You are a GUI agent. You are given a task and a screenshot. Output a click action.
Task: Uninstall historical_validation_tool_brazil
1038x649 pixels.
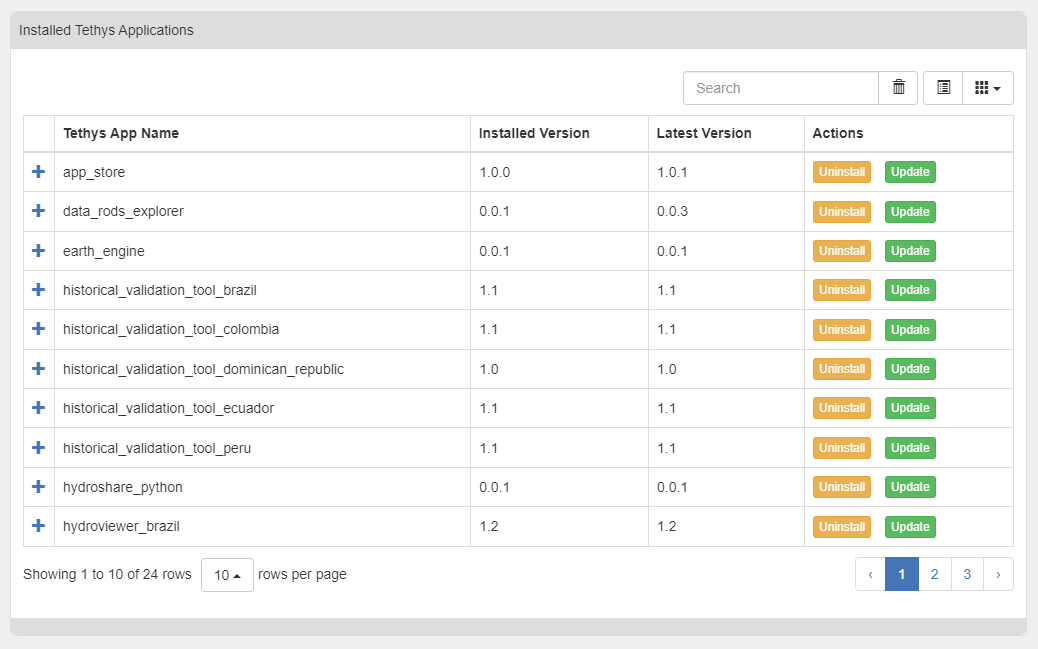[x=841, y=289]
